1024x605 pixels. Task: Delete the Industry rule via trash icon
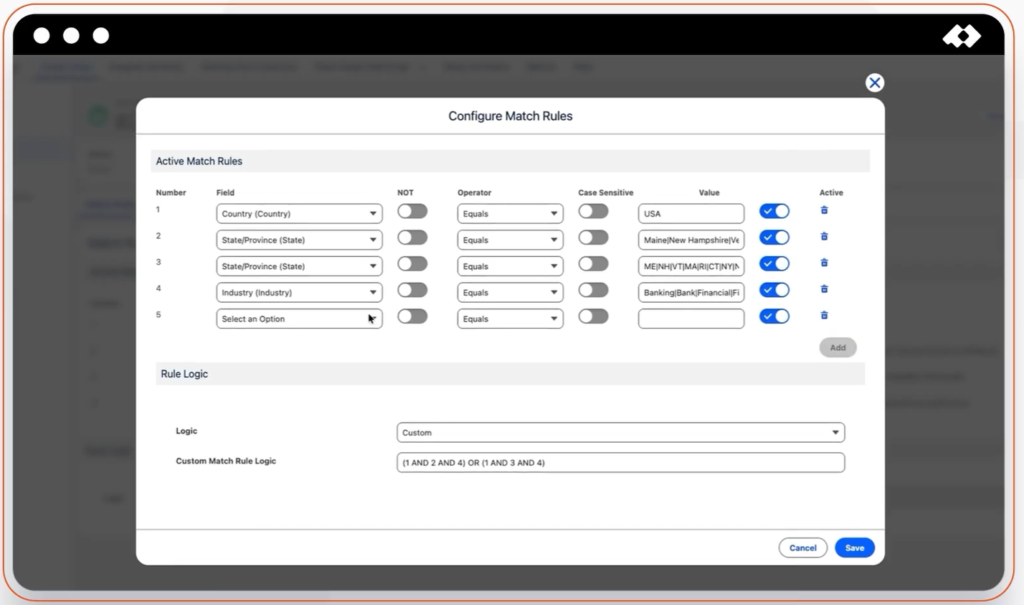point(824,289)
